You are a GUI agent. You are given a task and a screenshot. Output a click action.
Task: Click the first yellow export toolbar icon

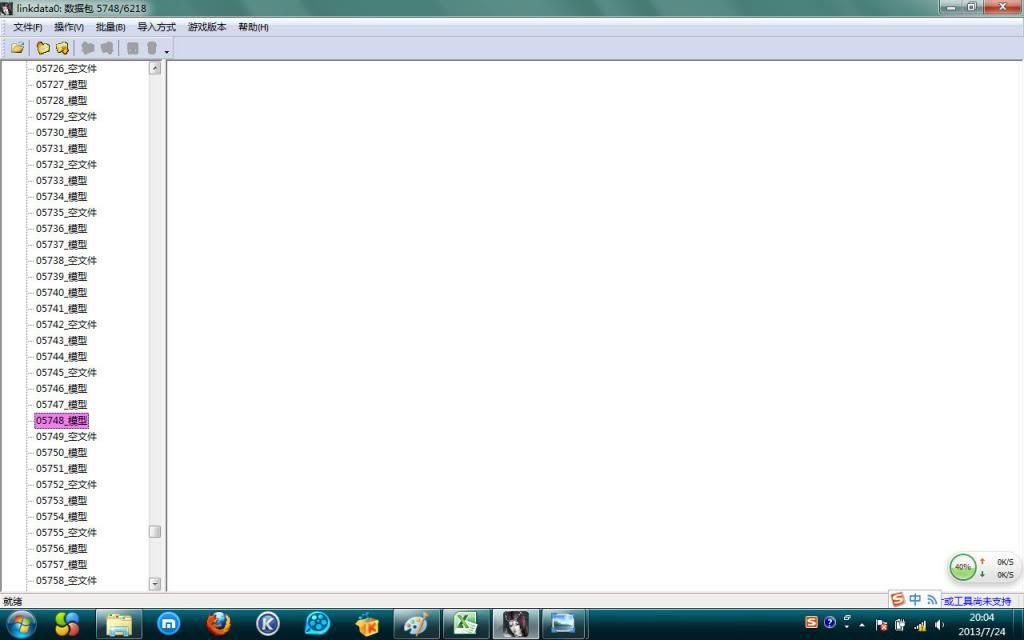[x=43, y=48]
